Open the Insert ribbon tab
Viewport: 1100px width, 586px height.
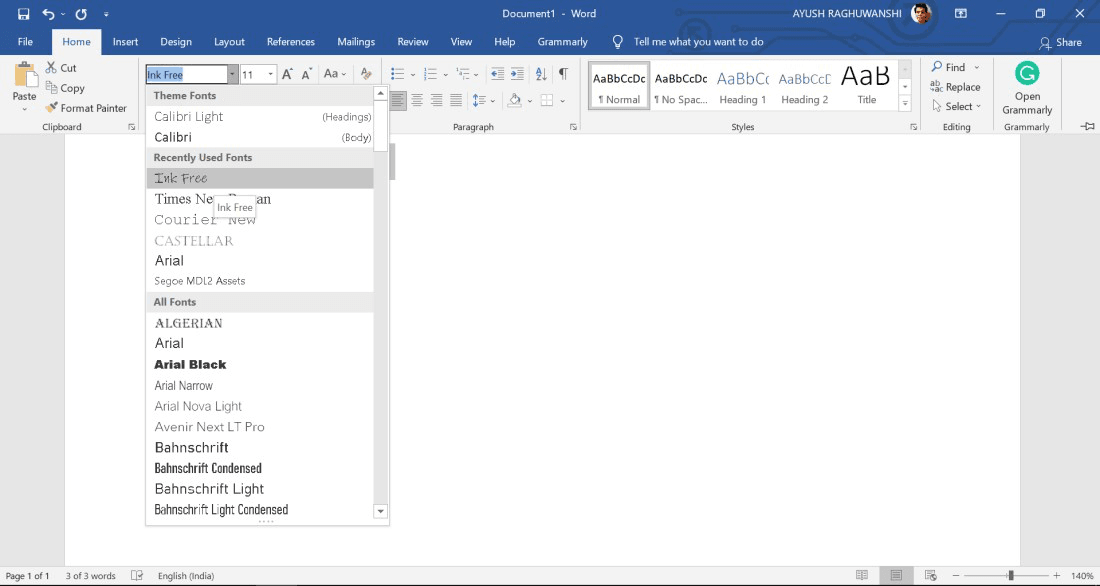click(x=125, y=42)
